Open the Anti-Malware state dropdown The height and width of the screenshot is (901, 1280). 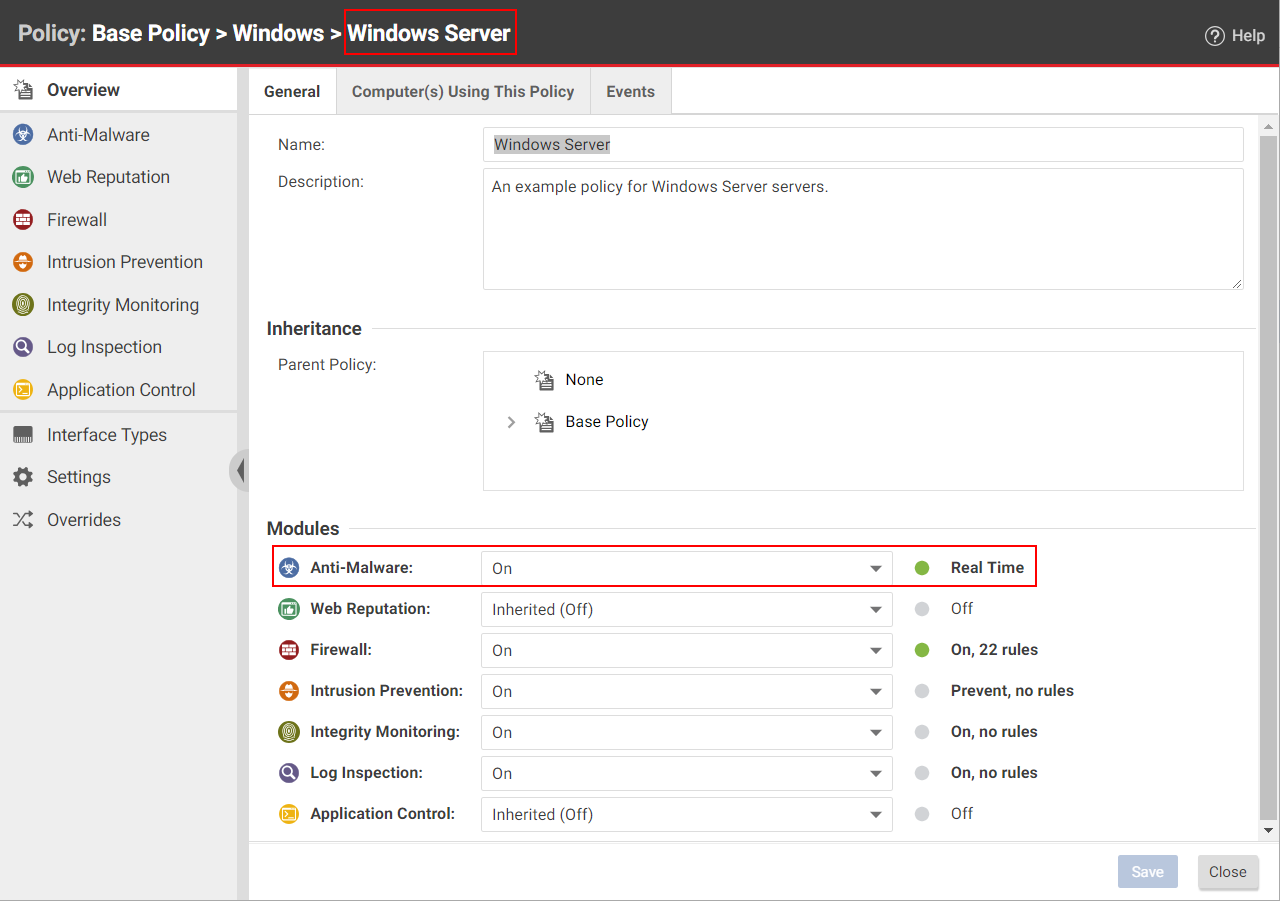(686, 567)
